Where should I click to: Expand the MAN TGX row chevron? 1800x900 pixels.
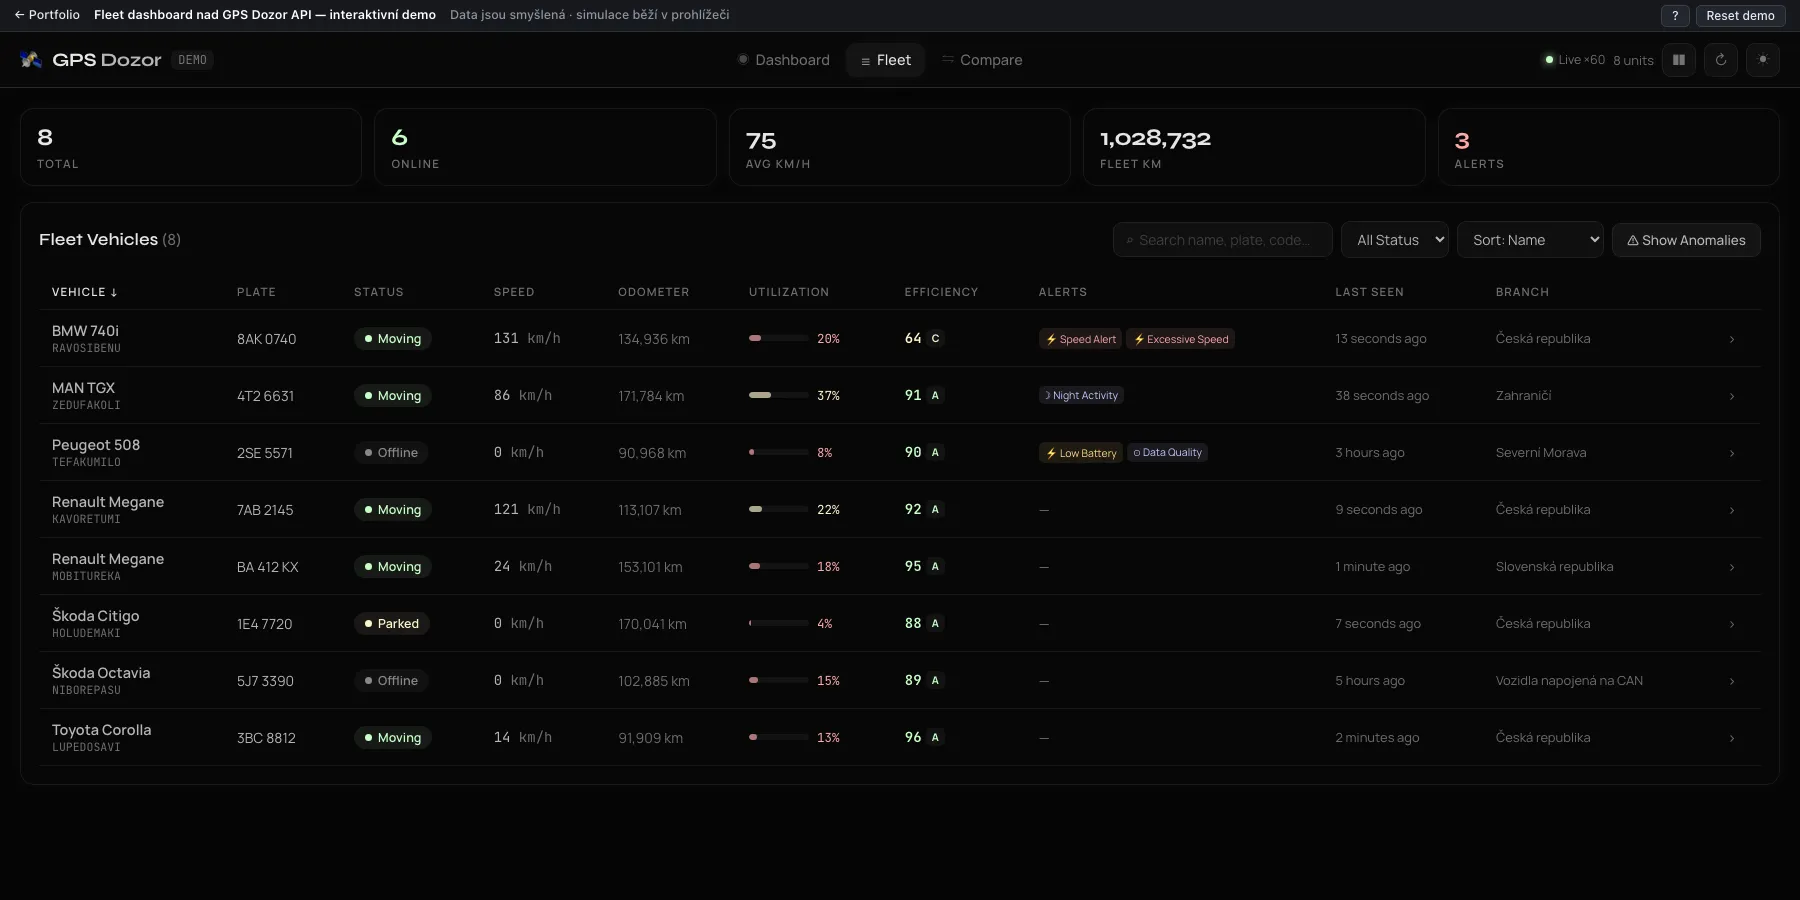pos(1732,396)
